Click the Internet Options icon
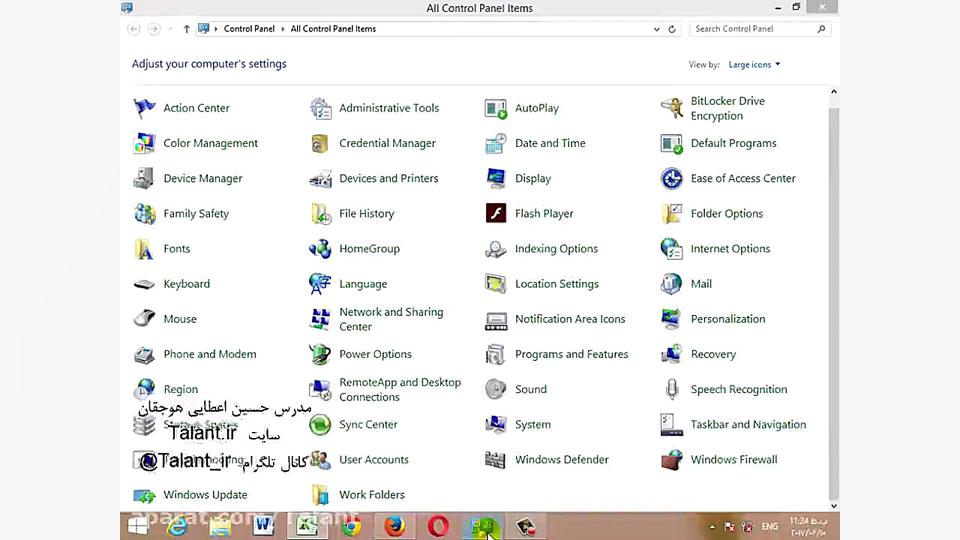This screenshot has height=540, width=960. (672, 249)
